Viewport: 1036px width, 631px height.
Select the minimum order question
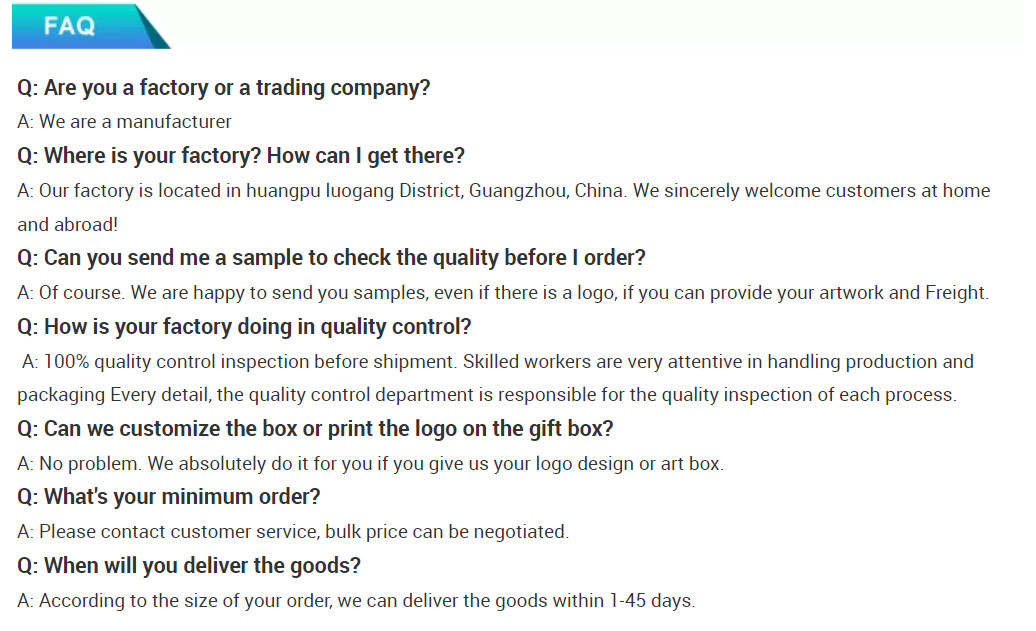[x=168, y=497]
